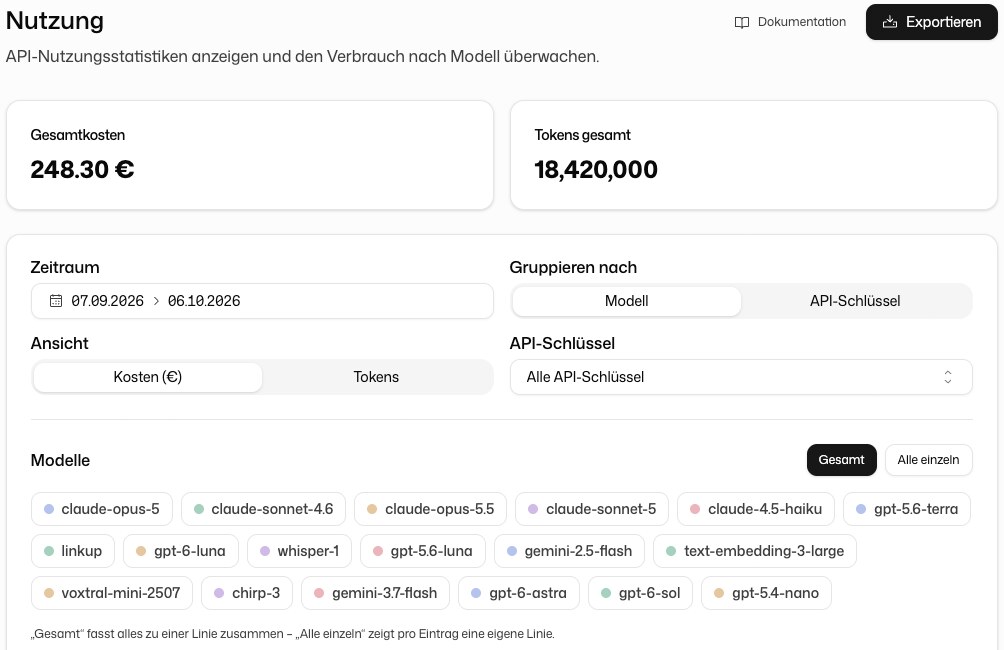Click the green dot of gpt-6-sol
This screenshot has width=1004, height=650.
click(x=606, y=593)
